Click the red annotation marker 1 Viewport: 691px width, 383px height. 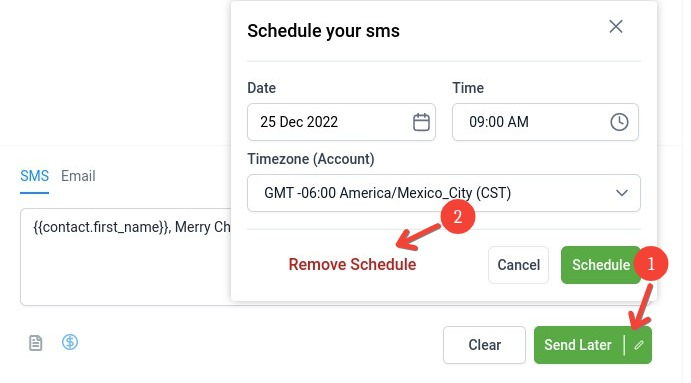[x=651, y=264]
